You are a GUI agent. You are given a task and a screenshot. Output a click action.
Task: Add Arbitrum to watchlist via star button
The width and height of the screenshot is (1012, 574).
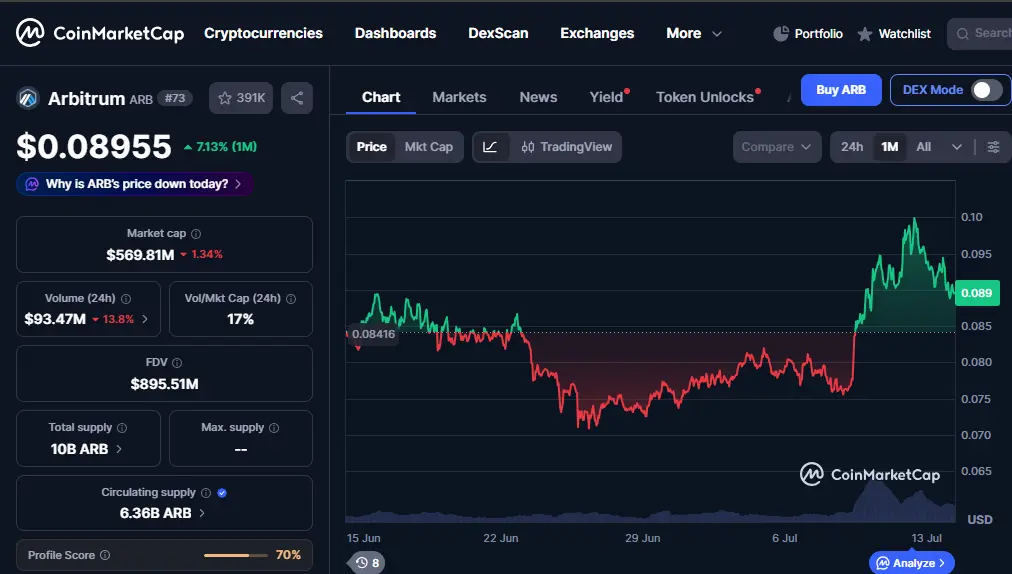click(241, 98)
